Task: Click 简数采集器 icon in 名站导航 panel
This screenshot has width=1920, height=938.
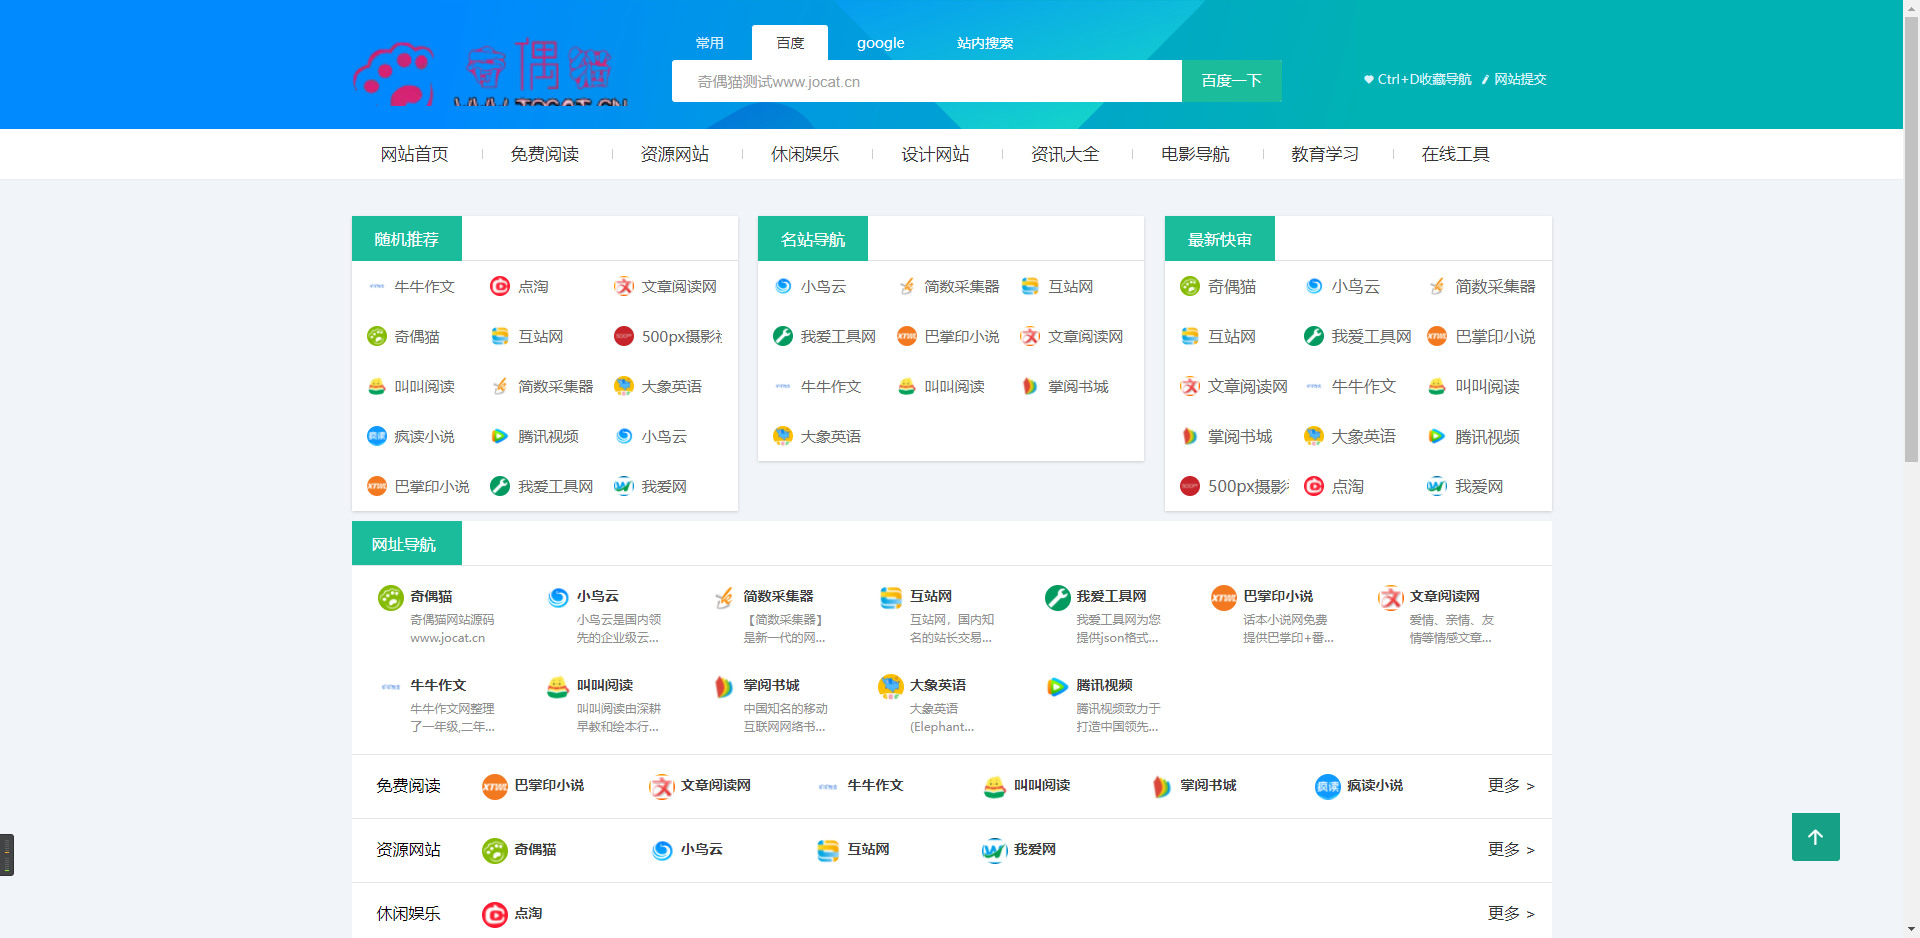Action: point(907,287)
